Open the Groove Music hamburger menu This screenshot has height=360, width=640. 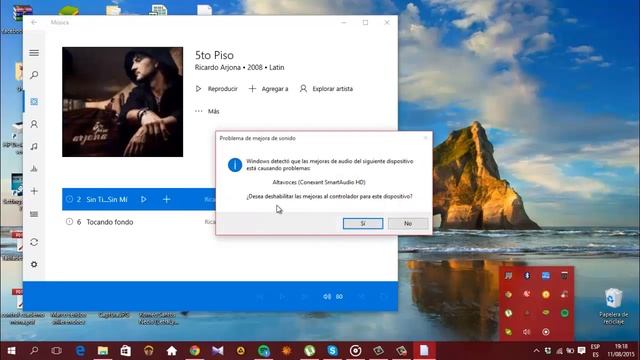[34, 53]
